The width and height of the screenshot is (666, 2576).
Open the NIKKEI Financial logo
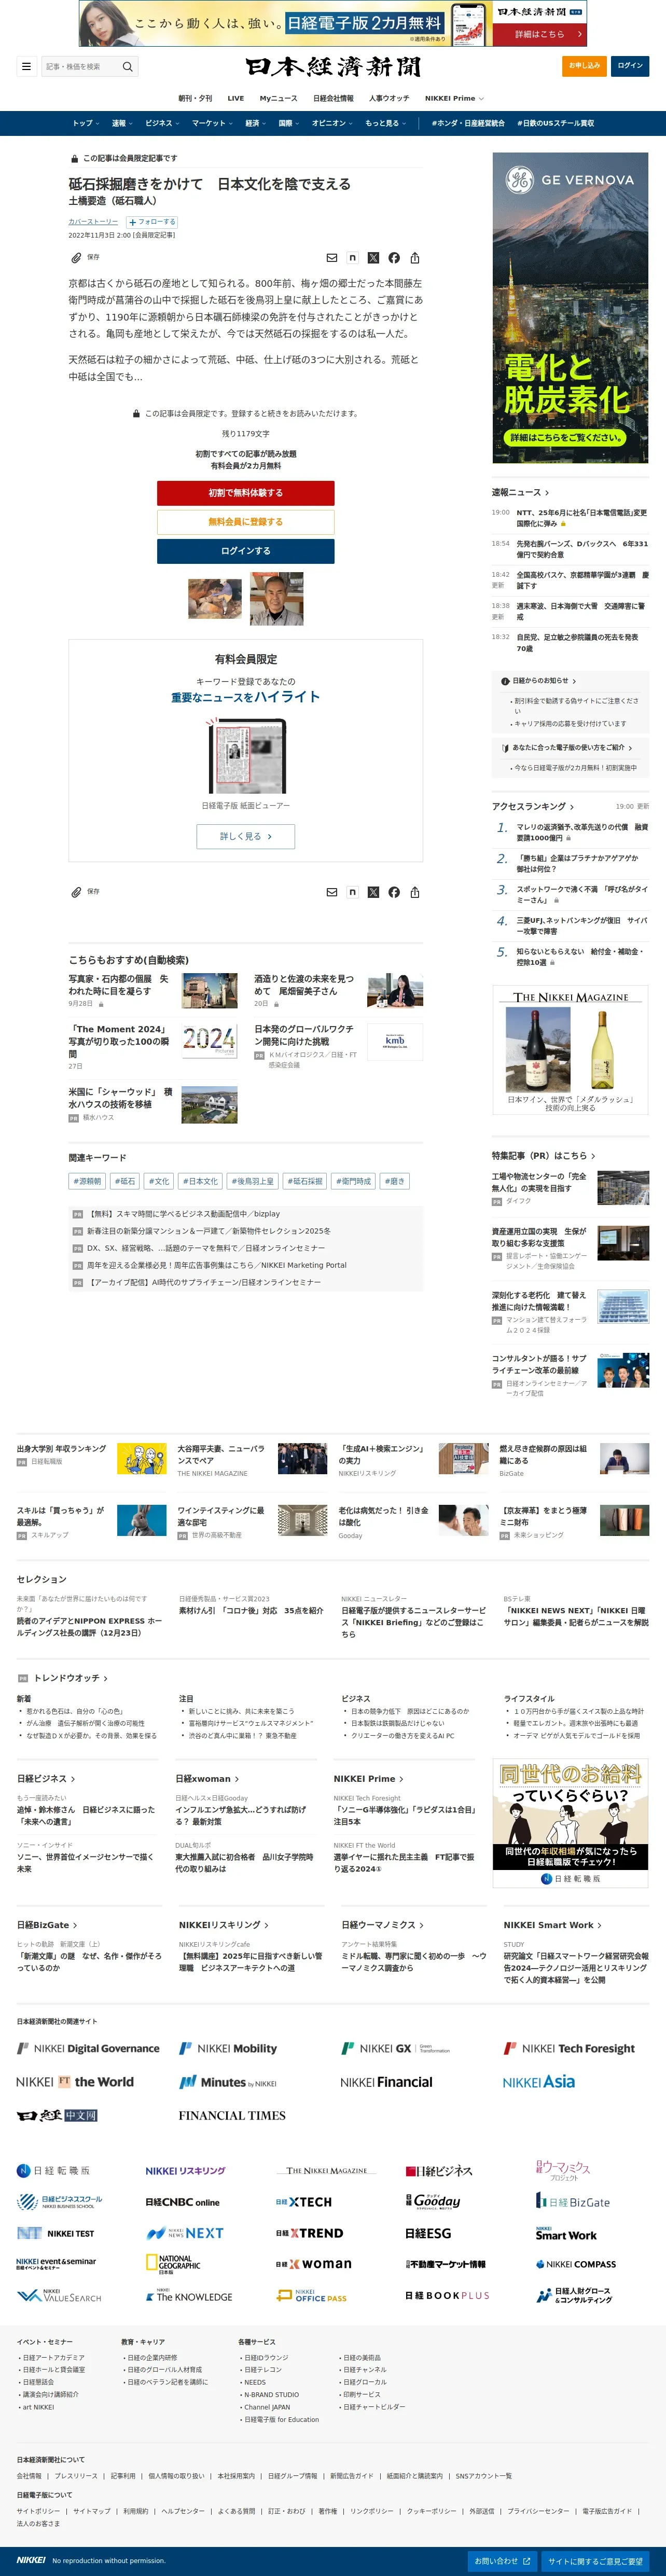[387, 2083]
